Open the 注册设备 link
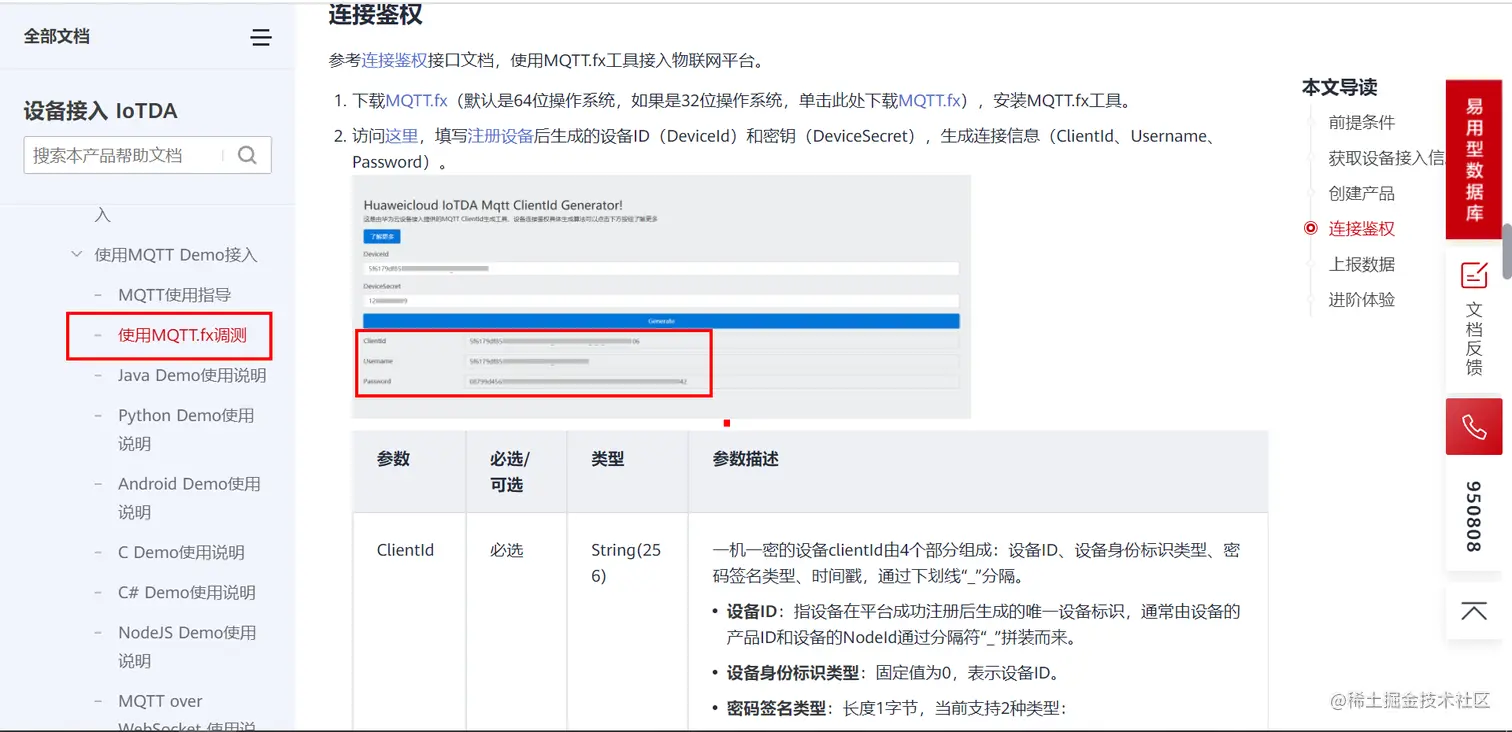1512x732 pixels. [501, 136]
